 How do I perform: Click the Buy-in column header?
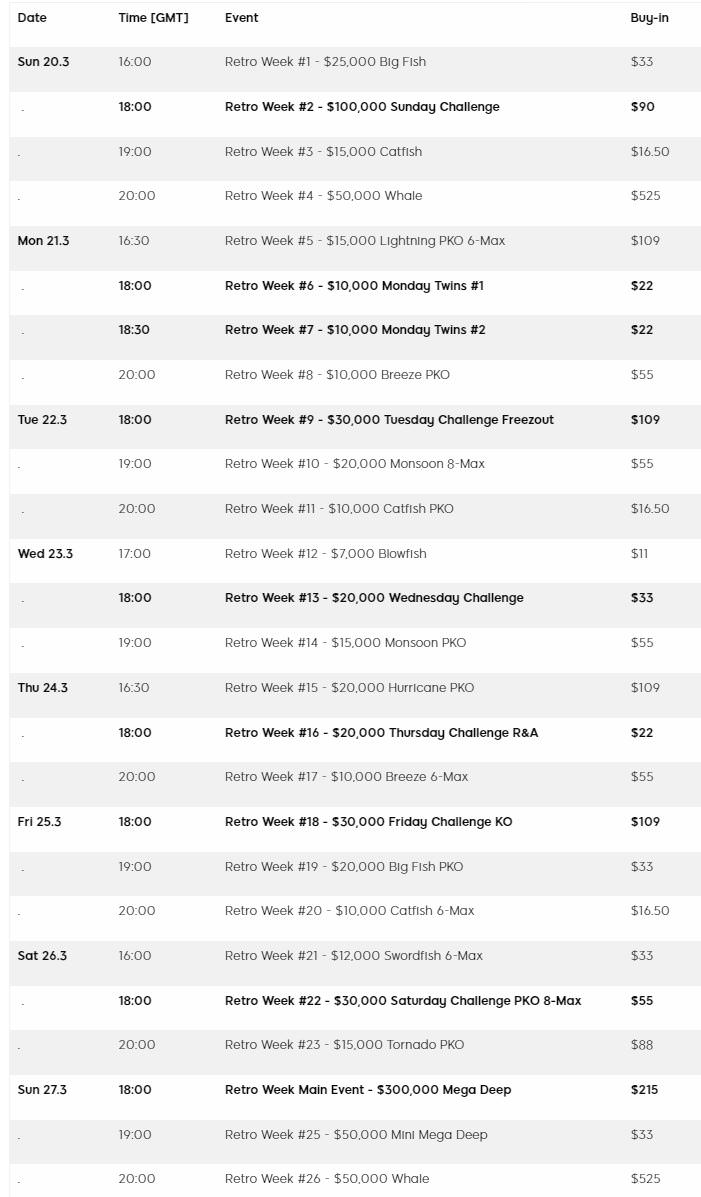pos(650,18)
